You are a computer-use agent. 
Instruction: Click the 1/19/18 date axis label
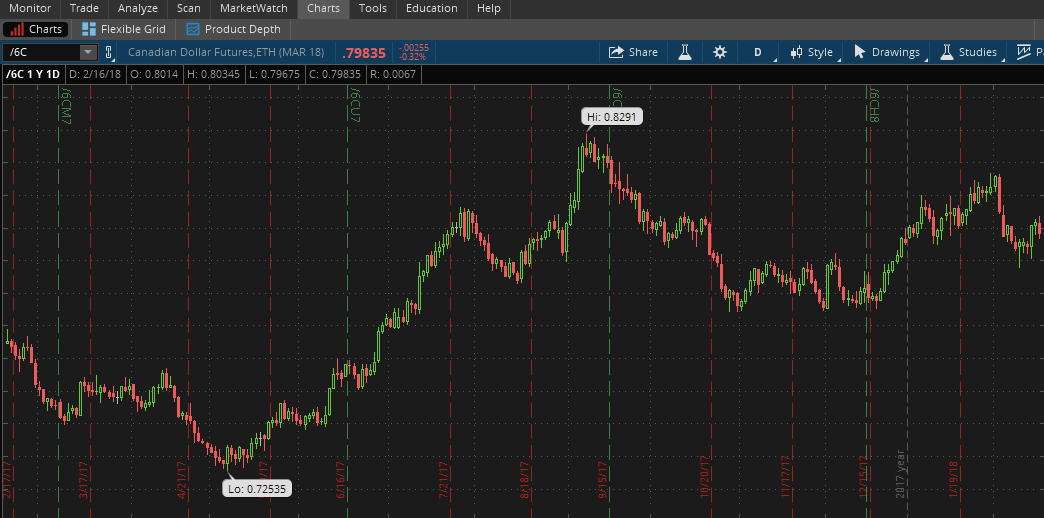point(953,479)
